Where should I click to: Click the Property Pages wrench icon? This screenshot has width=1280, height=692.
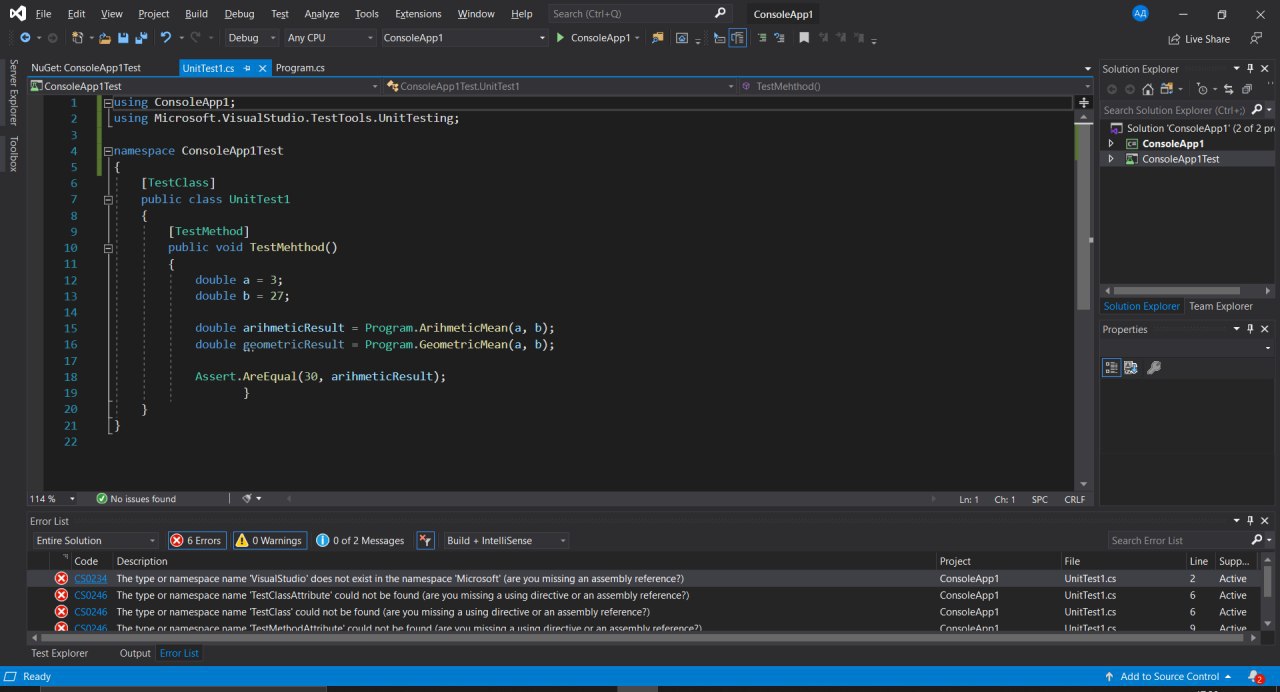1153,367
